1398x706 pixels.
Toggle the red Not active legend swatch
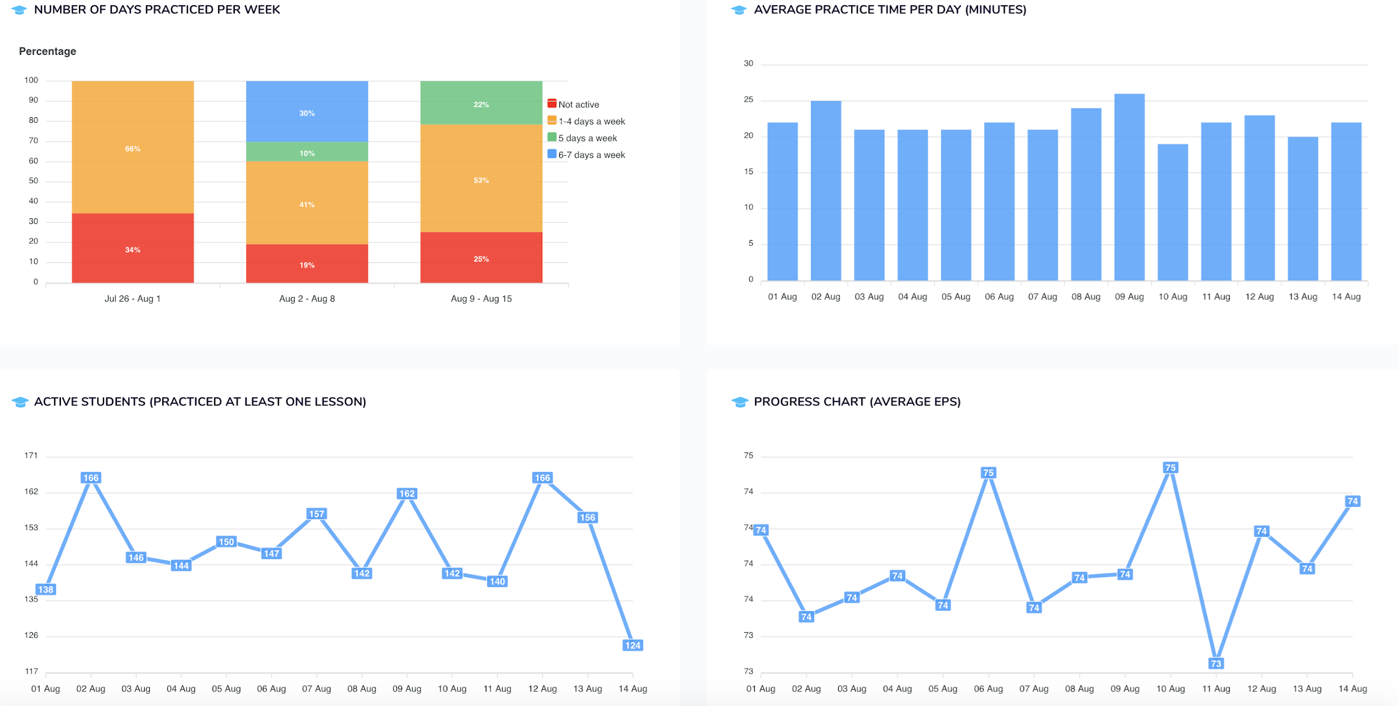pos(552,104)
